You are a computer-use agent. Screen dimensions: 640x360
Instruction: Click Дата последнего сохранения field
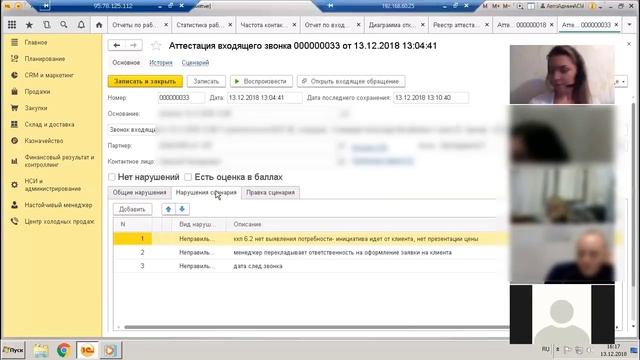431,98
